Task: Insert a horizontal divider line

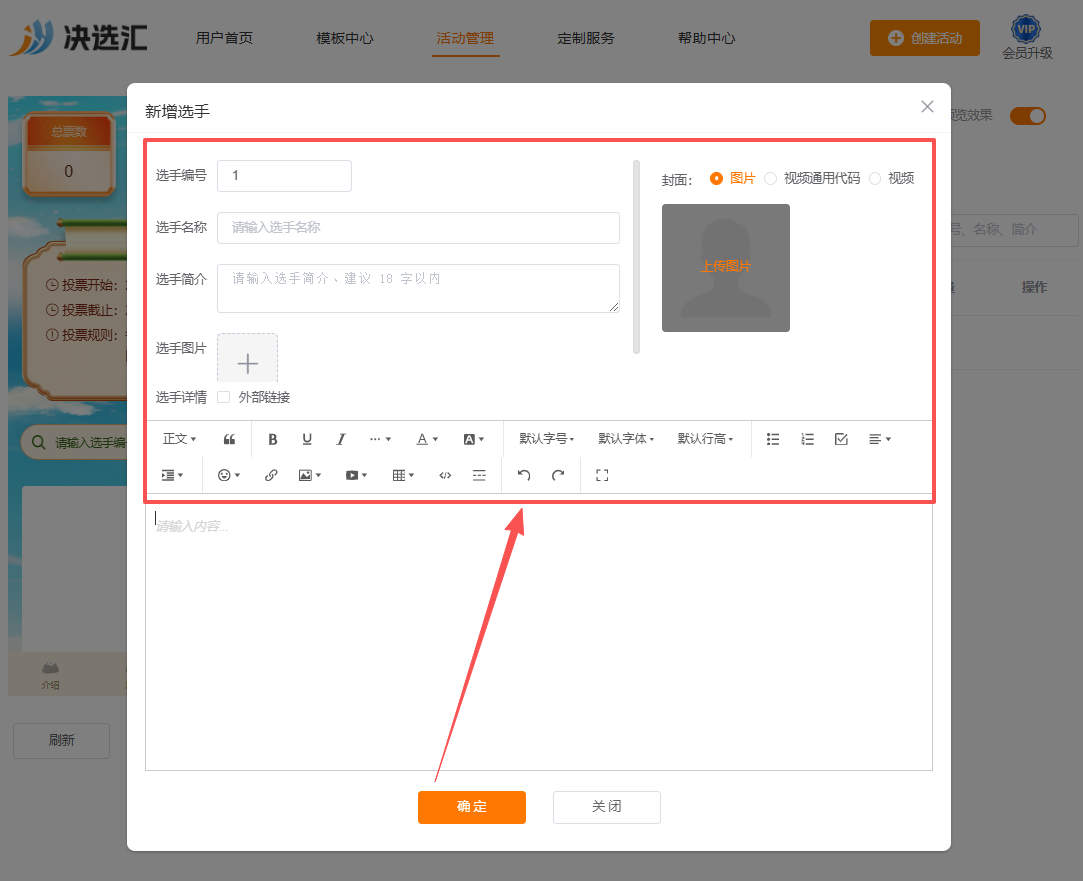Action: coord(479,475)
